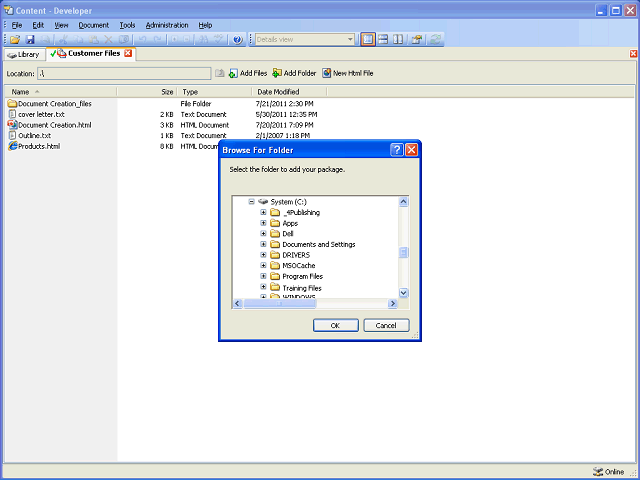
Task: Close the Browse For Folder dialog
Action: (411, 150)
